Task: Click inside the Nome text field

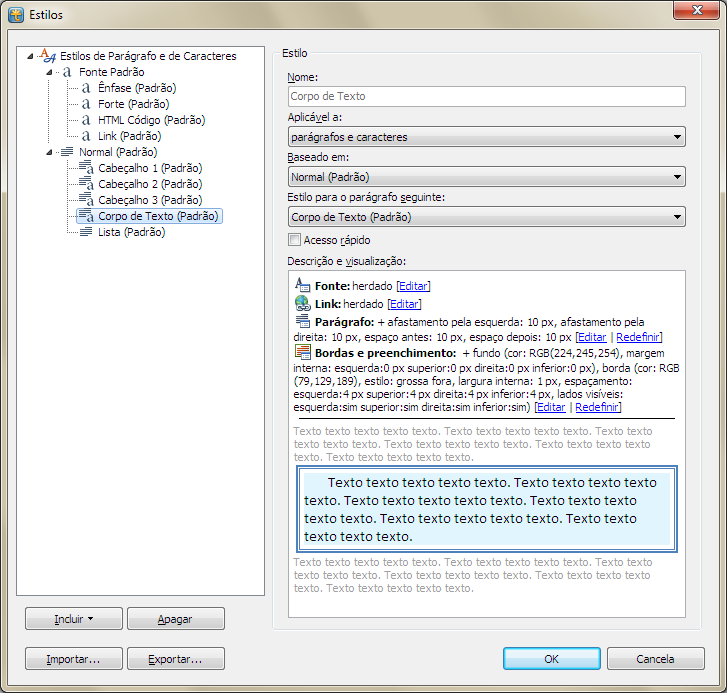Action: coord(485,97)
